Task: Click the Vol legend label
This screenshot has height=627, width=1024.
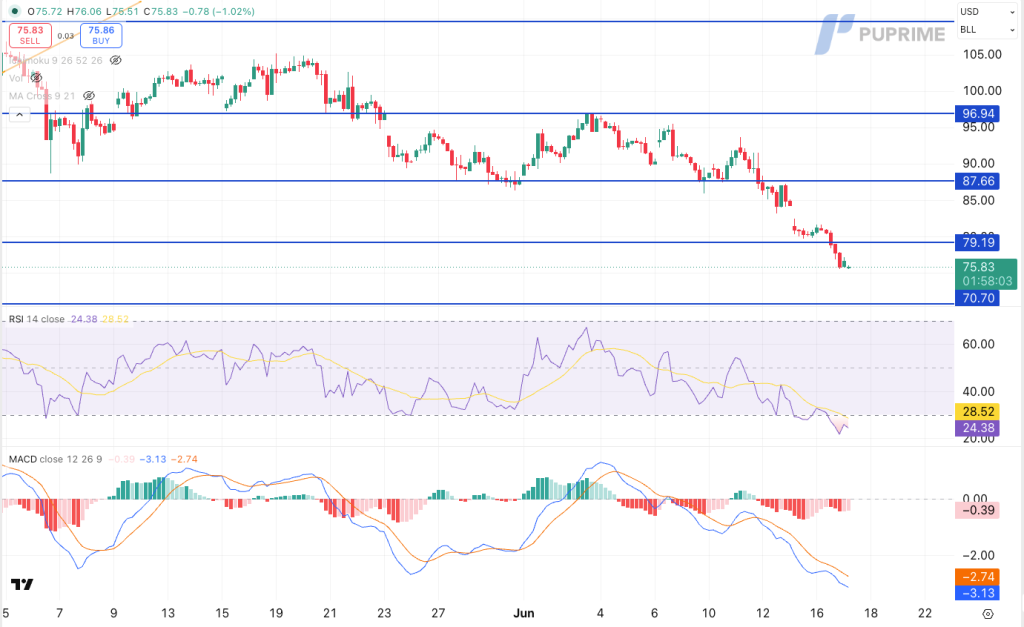Action: (x=16, y=78)
